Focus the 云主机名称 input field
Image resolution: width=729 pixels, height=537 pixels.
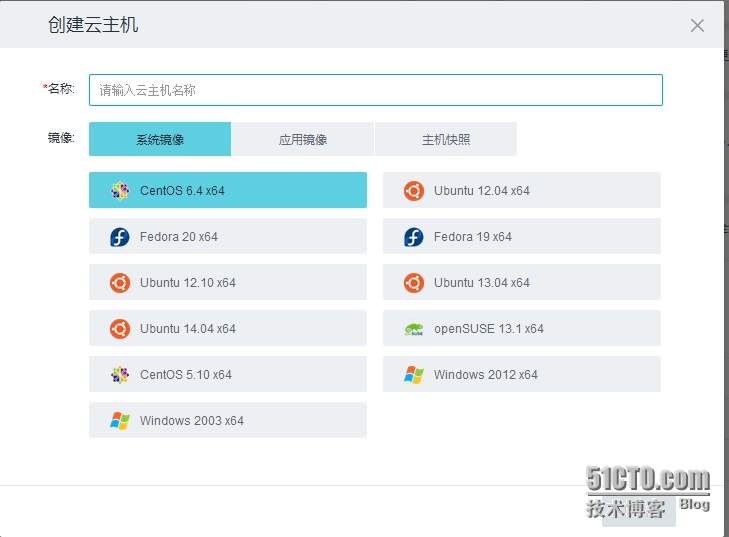tap(376, 90)
